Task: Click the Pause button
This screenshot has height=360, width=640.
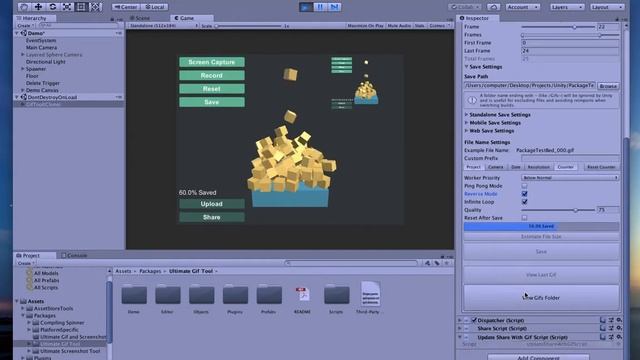Action: [320, 7]
